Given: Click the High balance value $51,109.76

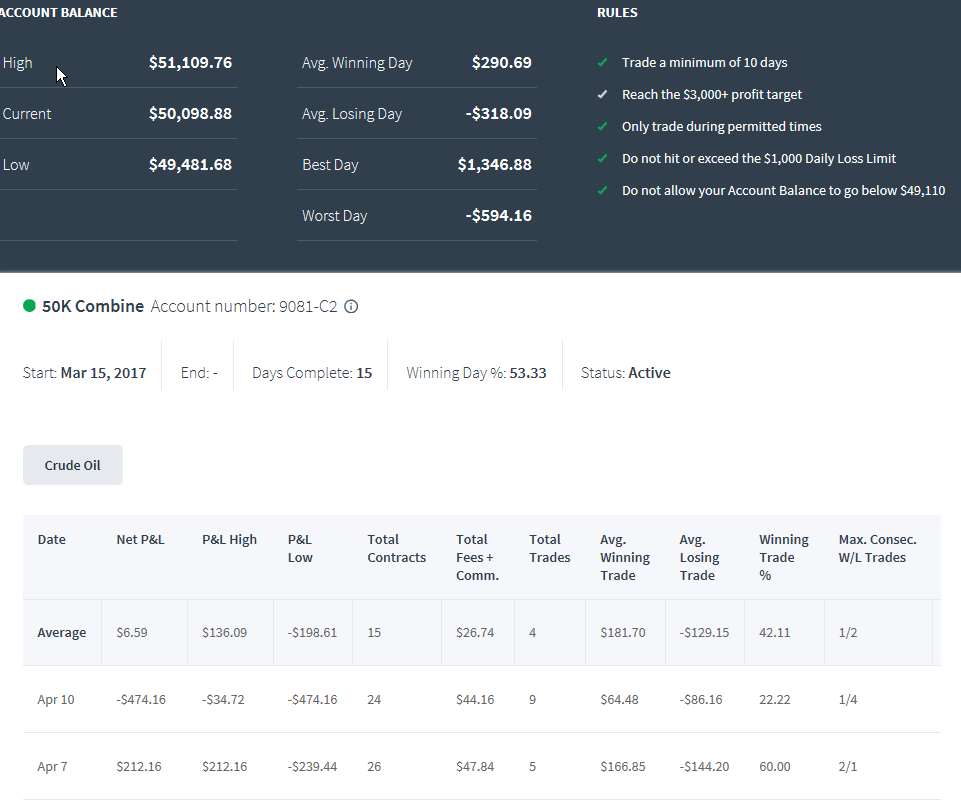Looking at the screenshot, I should [191, 63].
